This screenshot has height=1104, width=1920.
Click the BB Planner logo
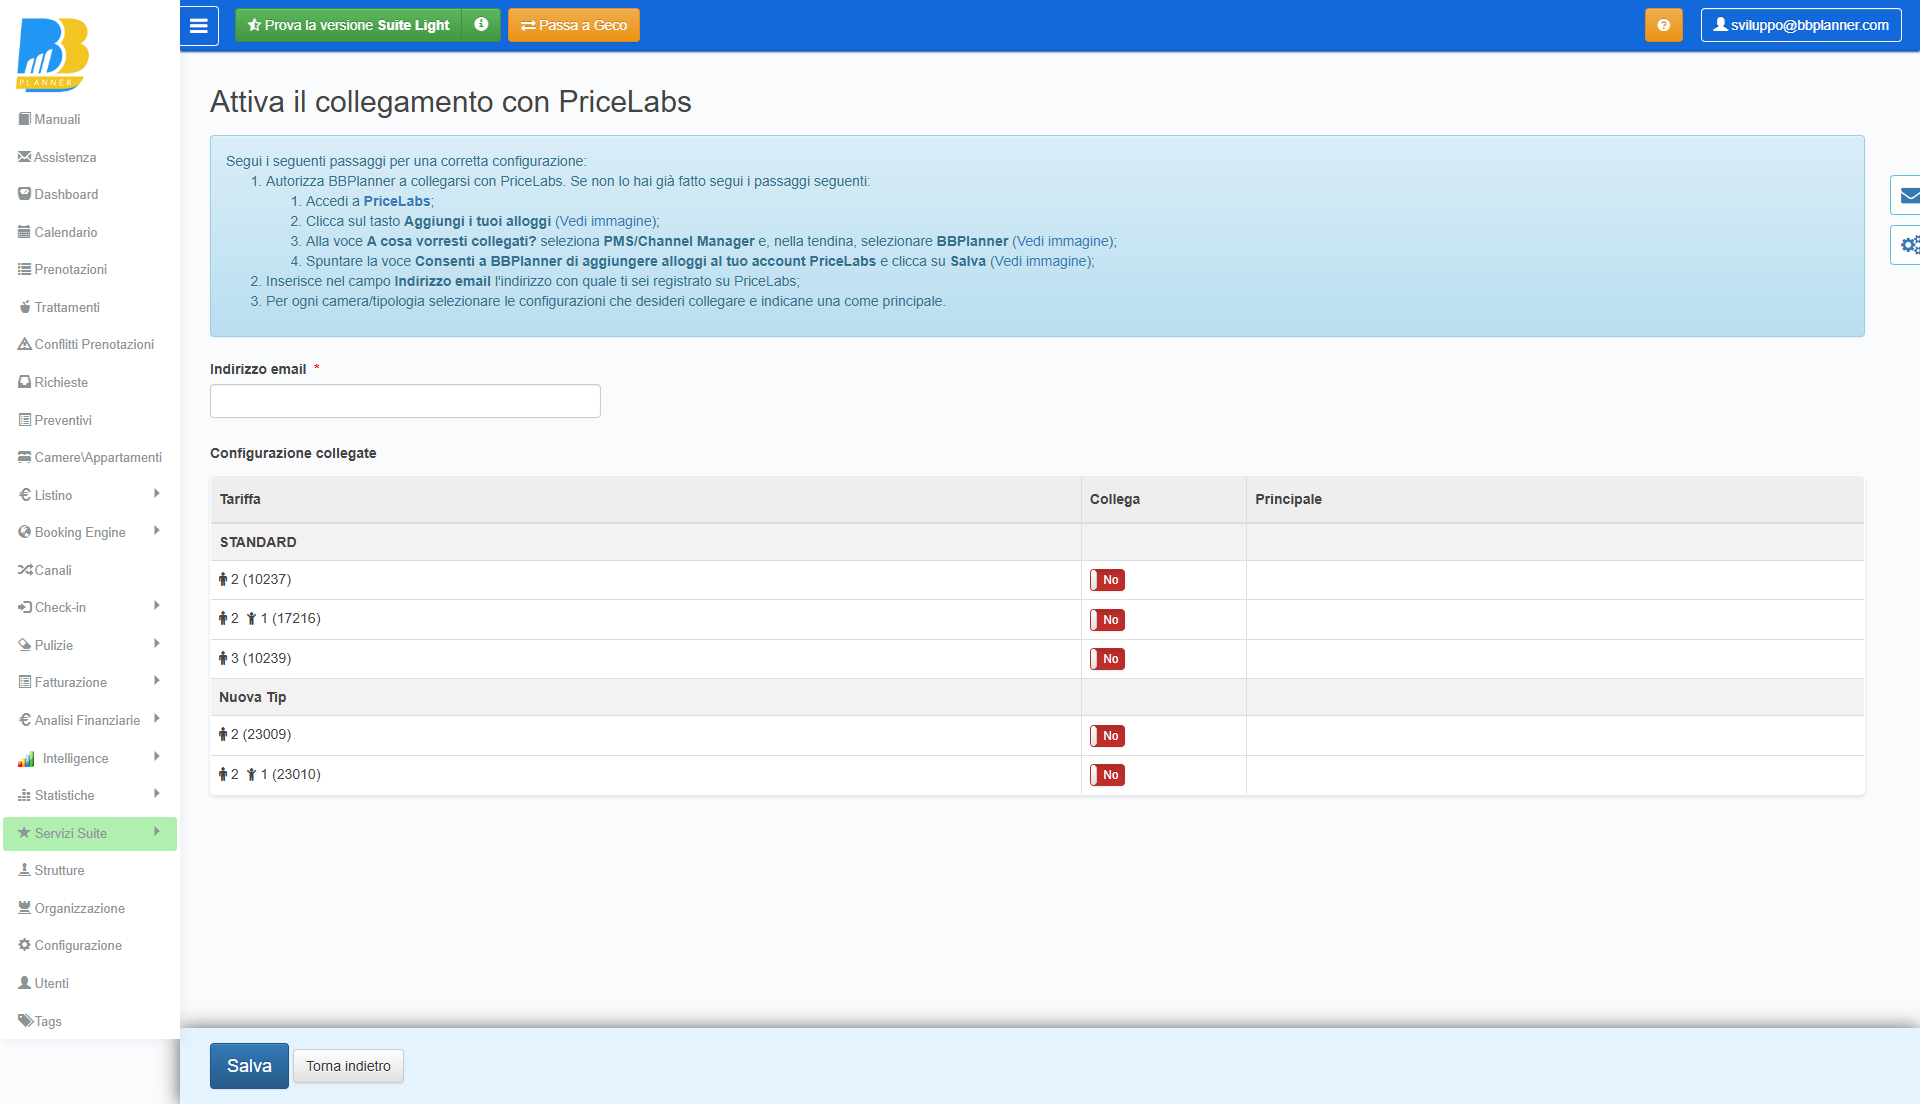[x=52, y=54]
